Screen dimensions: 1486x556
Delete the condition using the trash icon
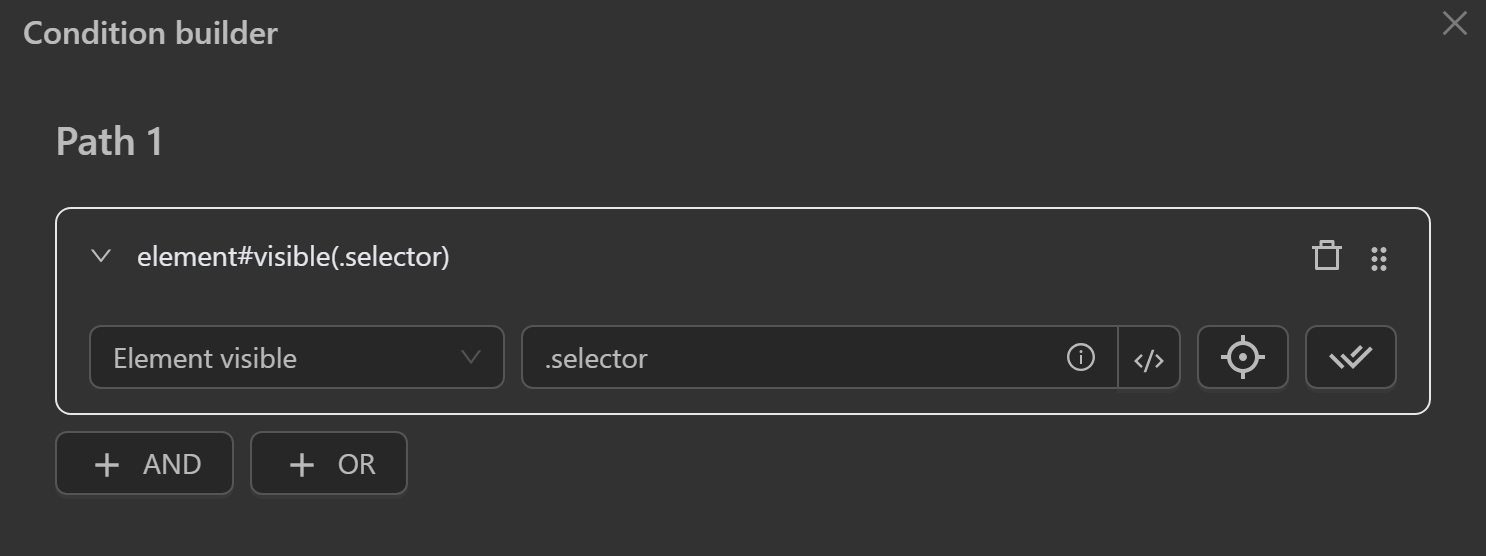(x=1326, y=256)
